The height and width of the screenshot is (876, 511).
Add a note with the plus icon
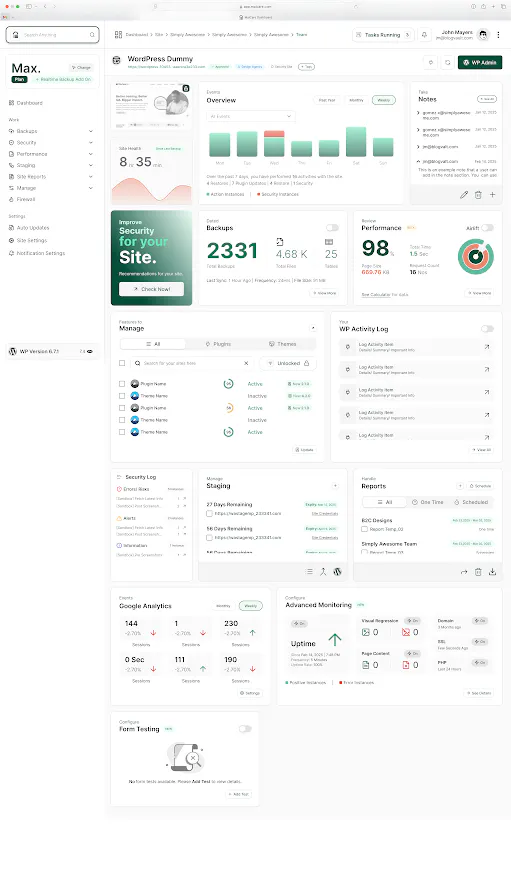(493, 195)
